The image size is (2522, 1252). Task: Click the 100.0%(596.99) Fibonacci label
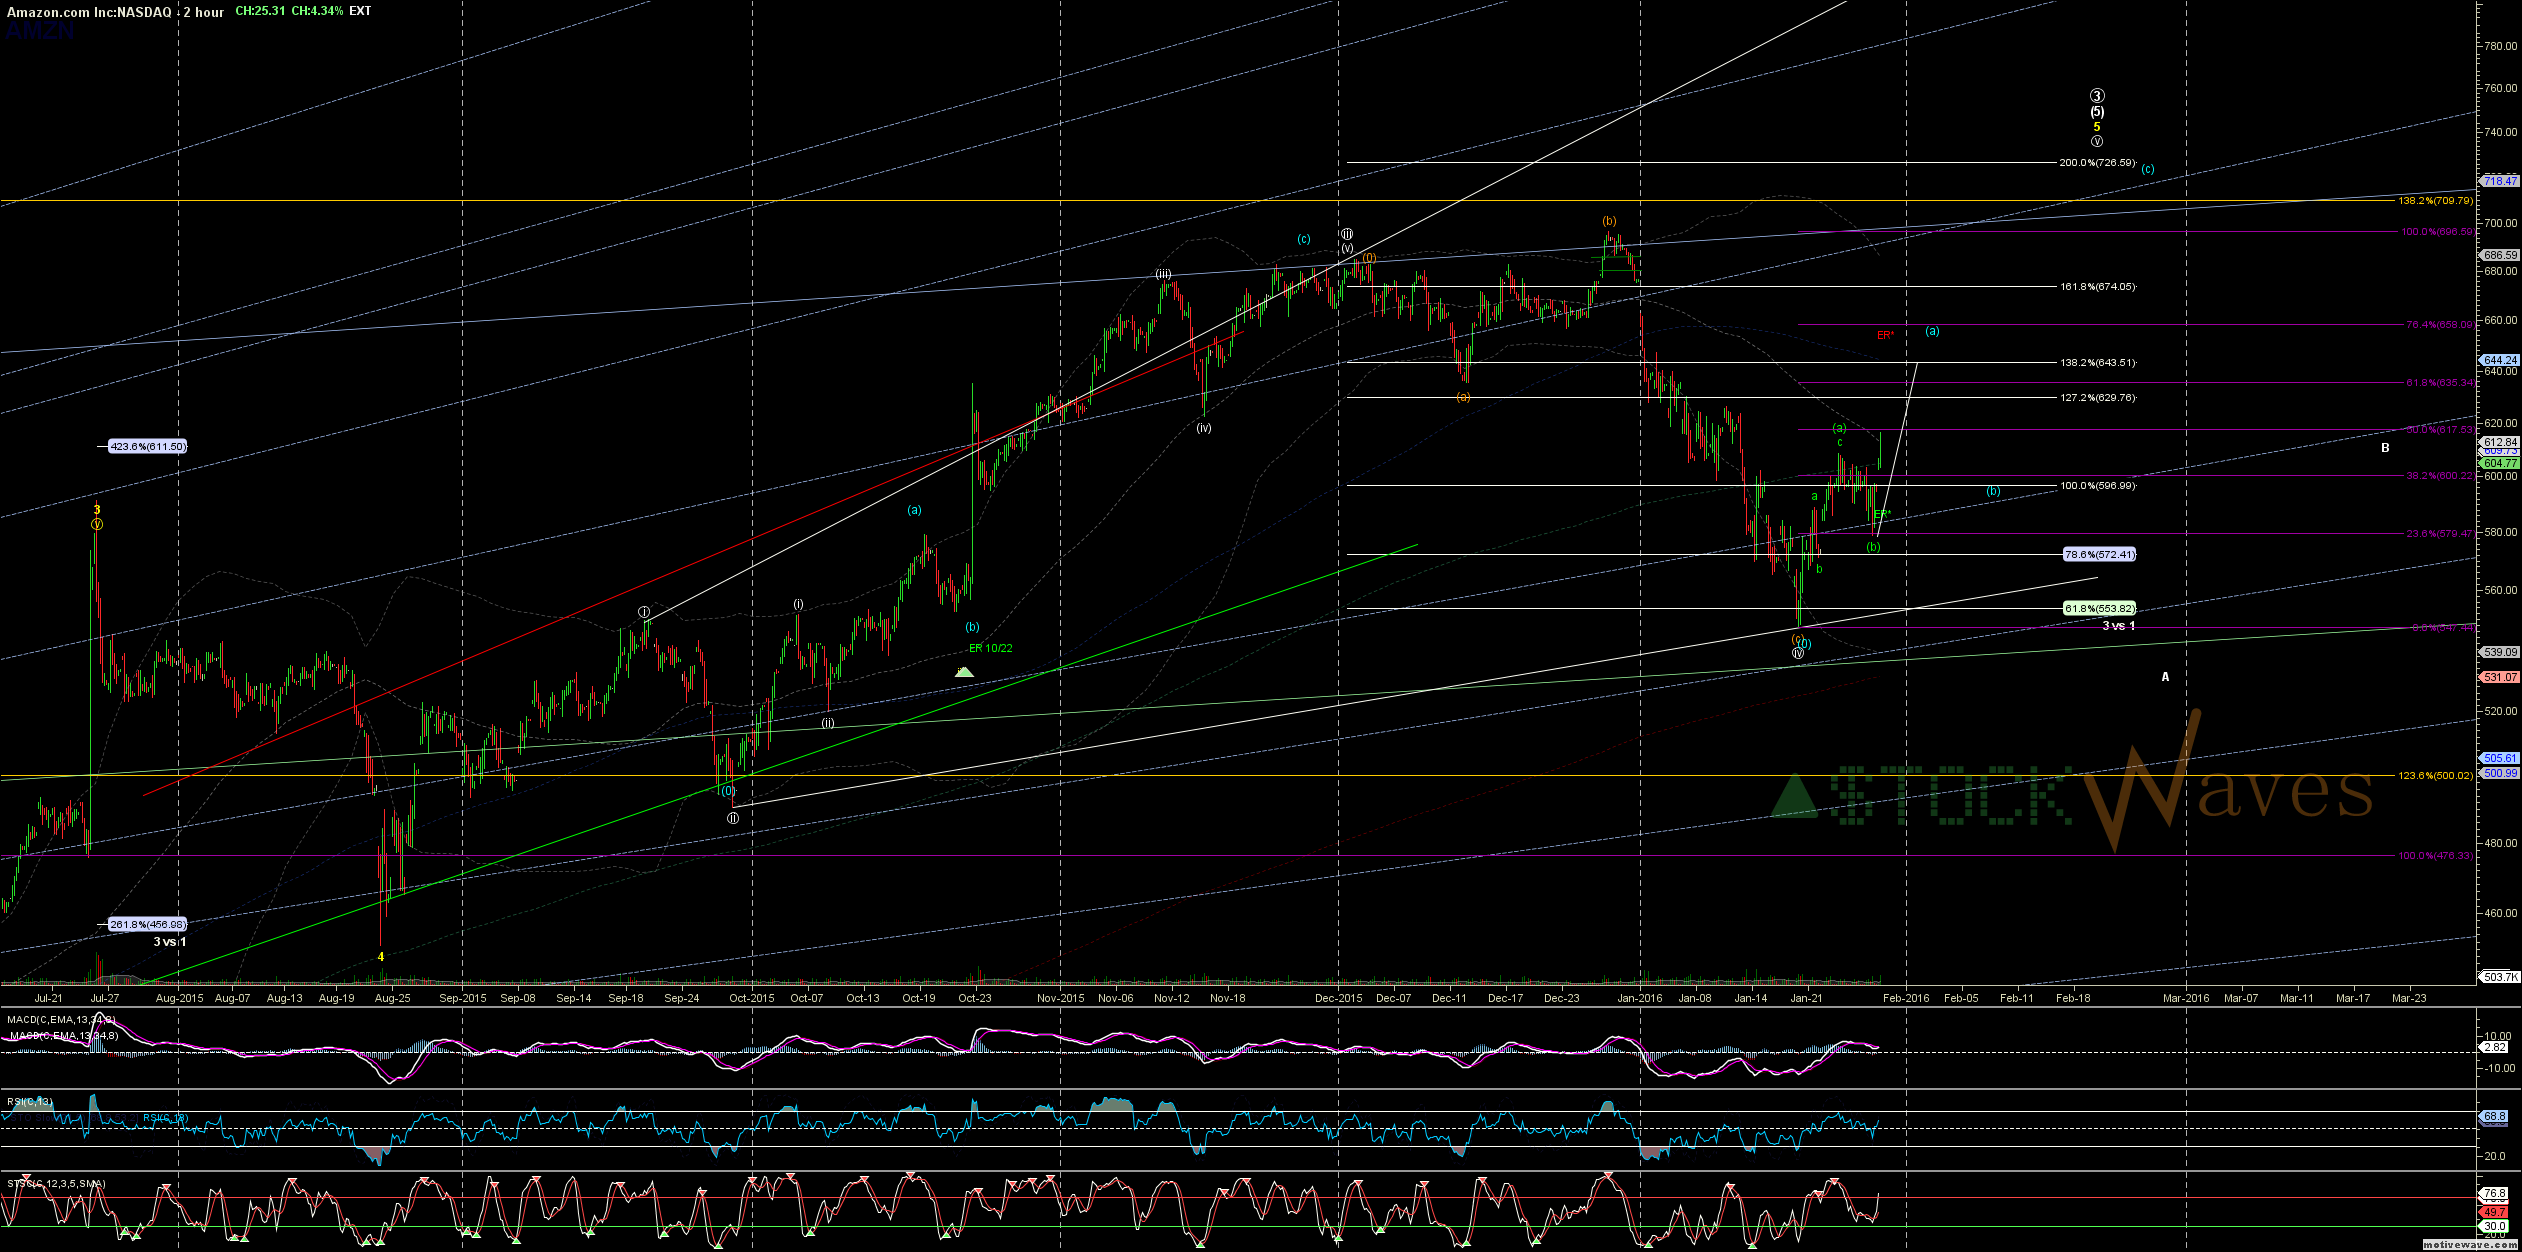click(2096, 485)
